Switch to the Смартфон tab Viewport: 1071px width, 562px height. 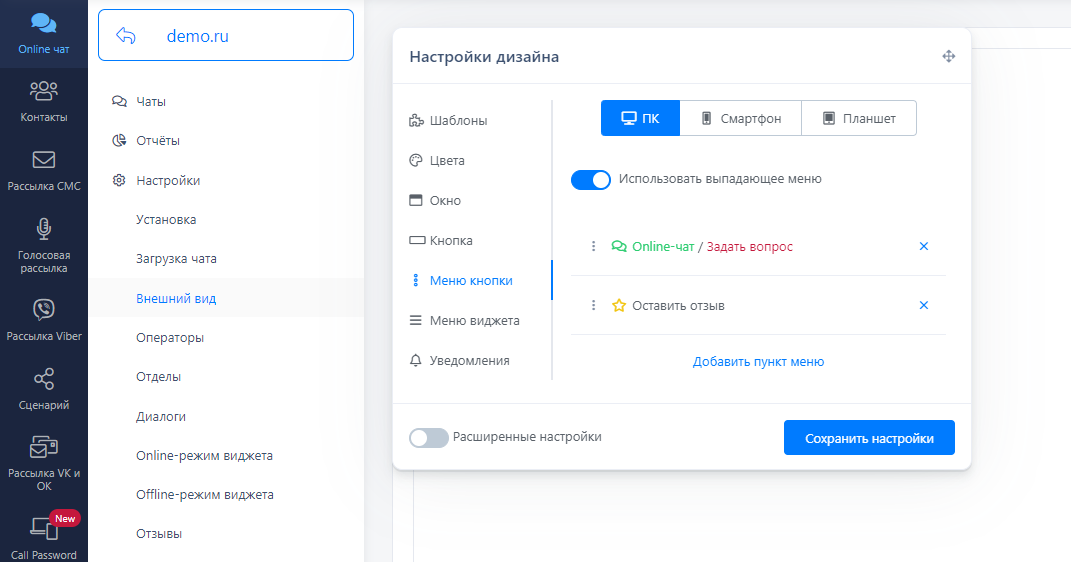740,118
